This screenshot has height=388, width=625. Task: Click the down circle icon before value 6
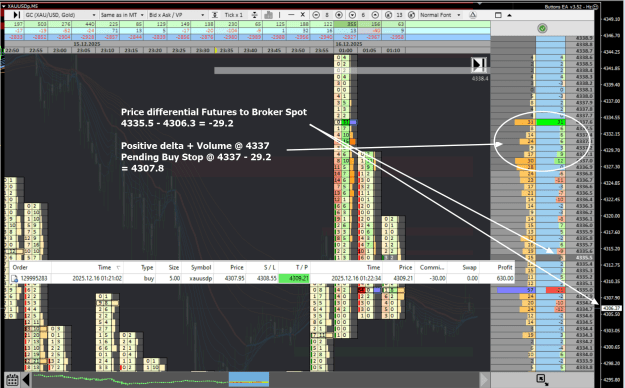pyautogui.click(x=352, y=15)
